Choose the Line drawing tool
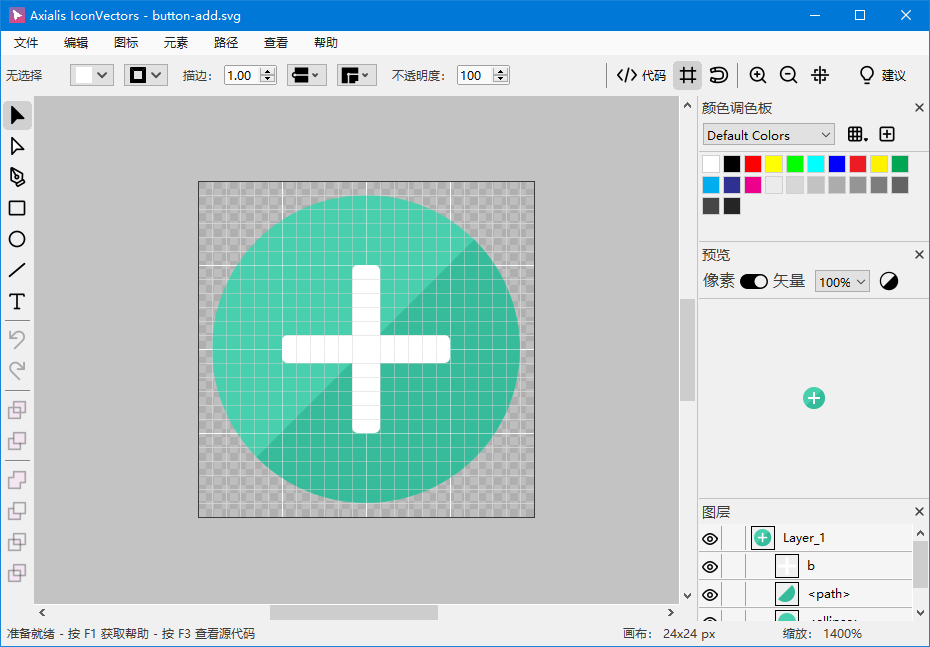Viewport: 930px width, 647px height. (17, 270)
